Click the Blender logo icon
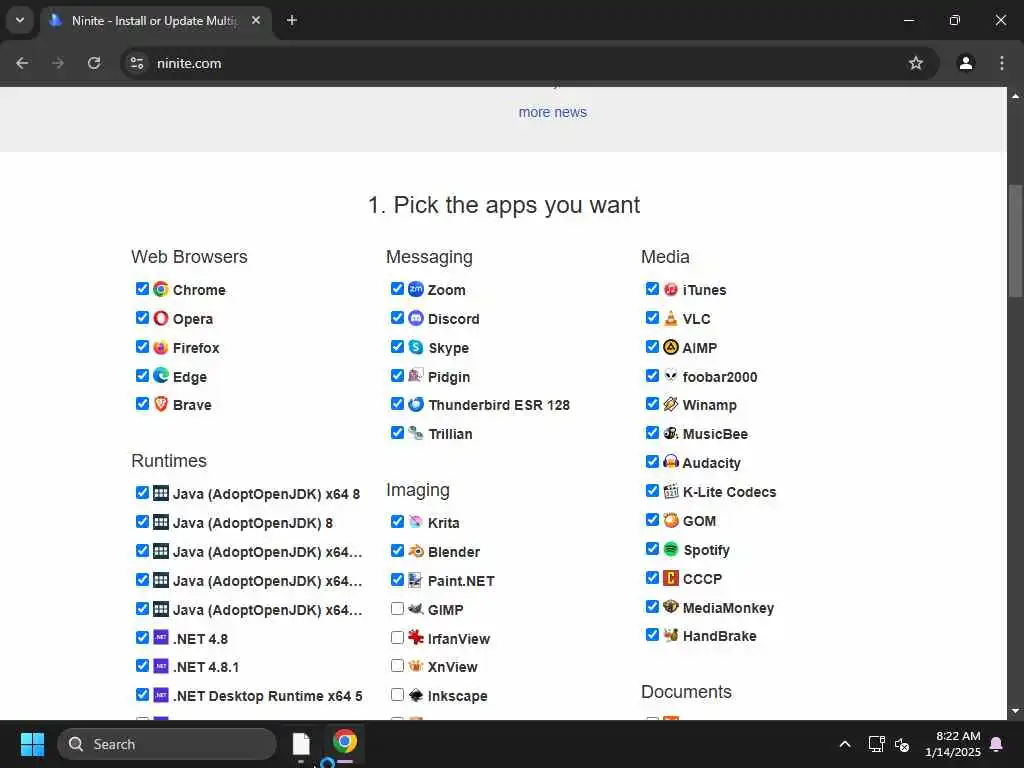The image size is (1024, 768). [416, 551]
